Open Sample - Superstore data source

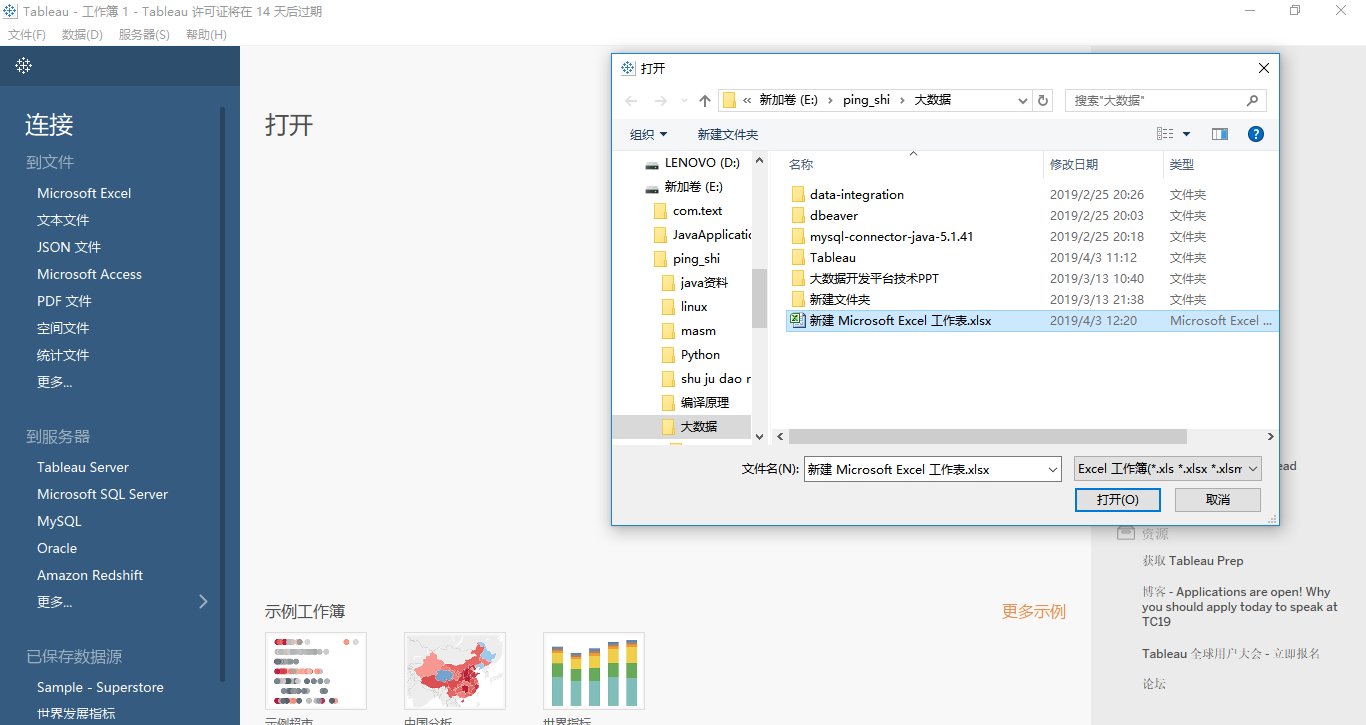tap(100, 687)
